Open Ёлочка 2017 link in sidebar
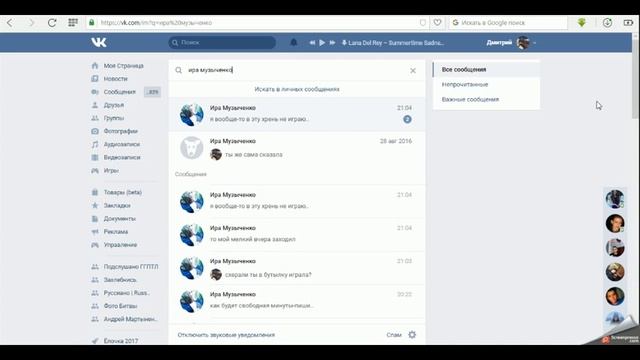 121,340
